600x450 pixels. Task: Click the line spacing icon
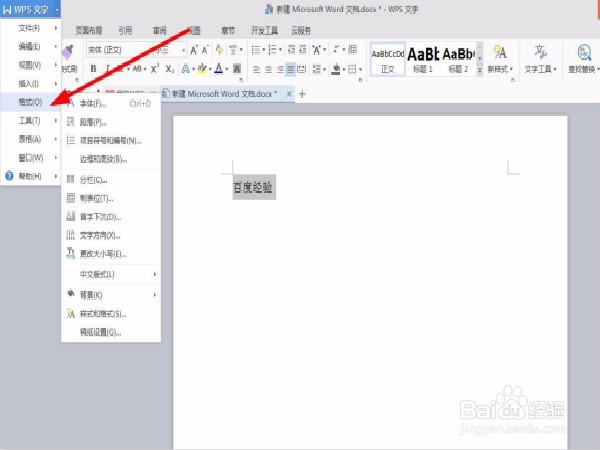[317, 69]
